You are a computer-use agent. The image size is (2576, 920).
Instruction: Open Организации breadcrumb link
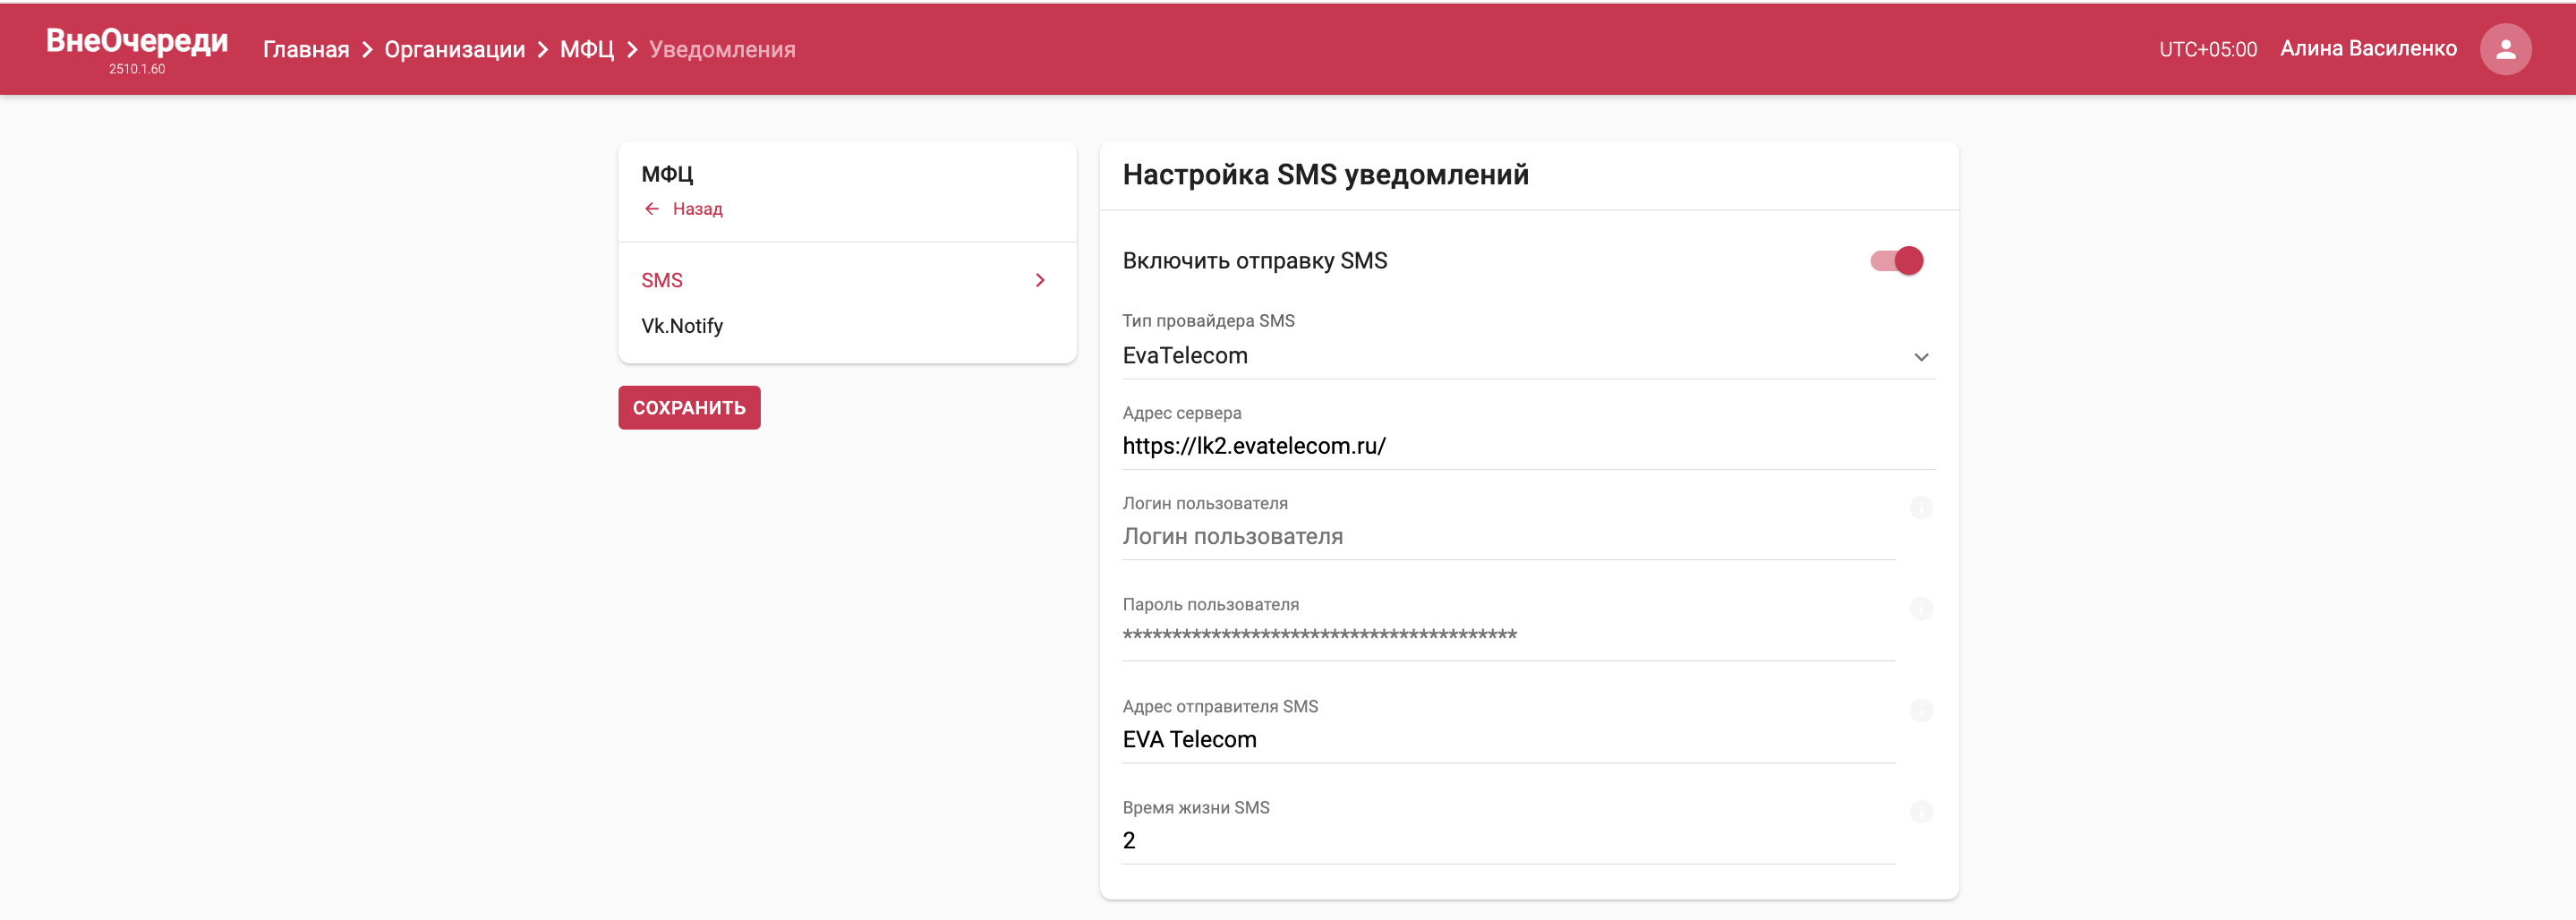(454, 49)
